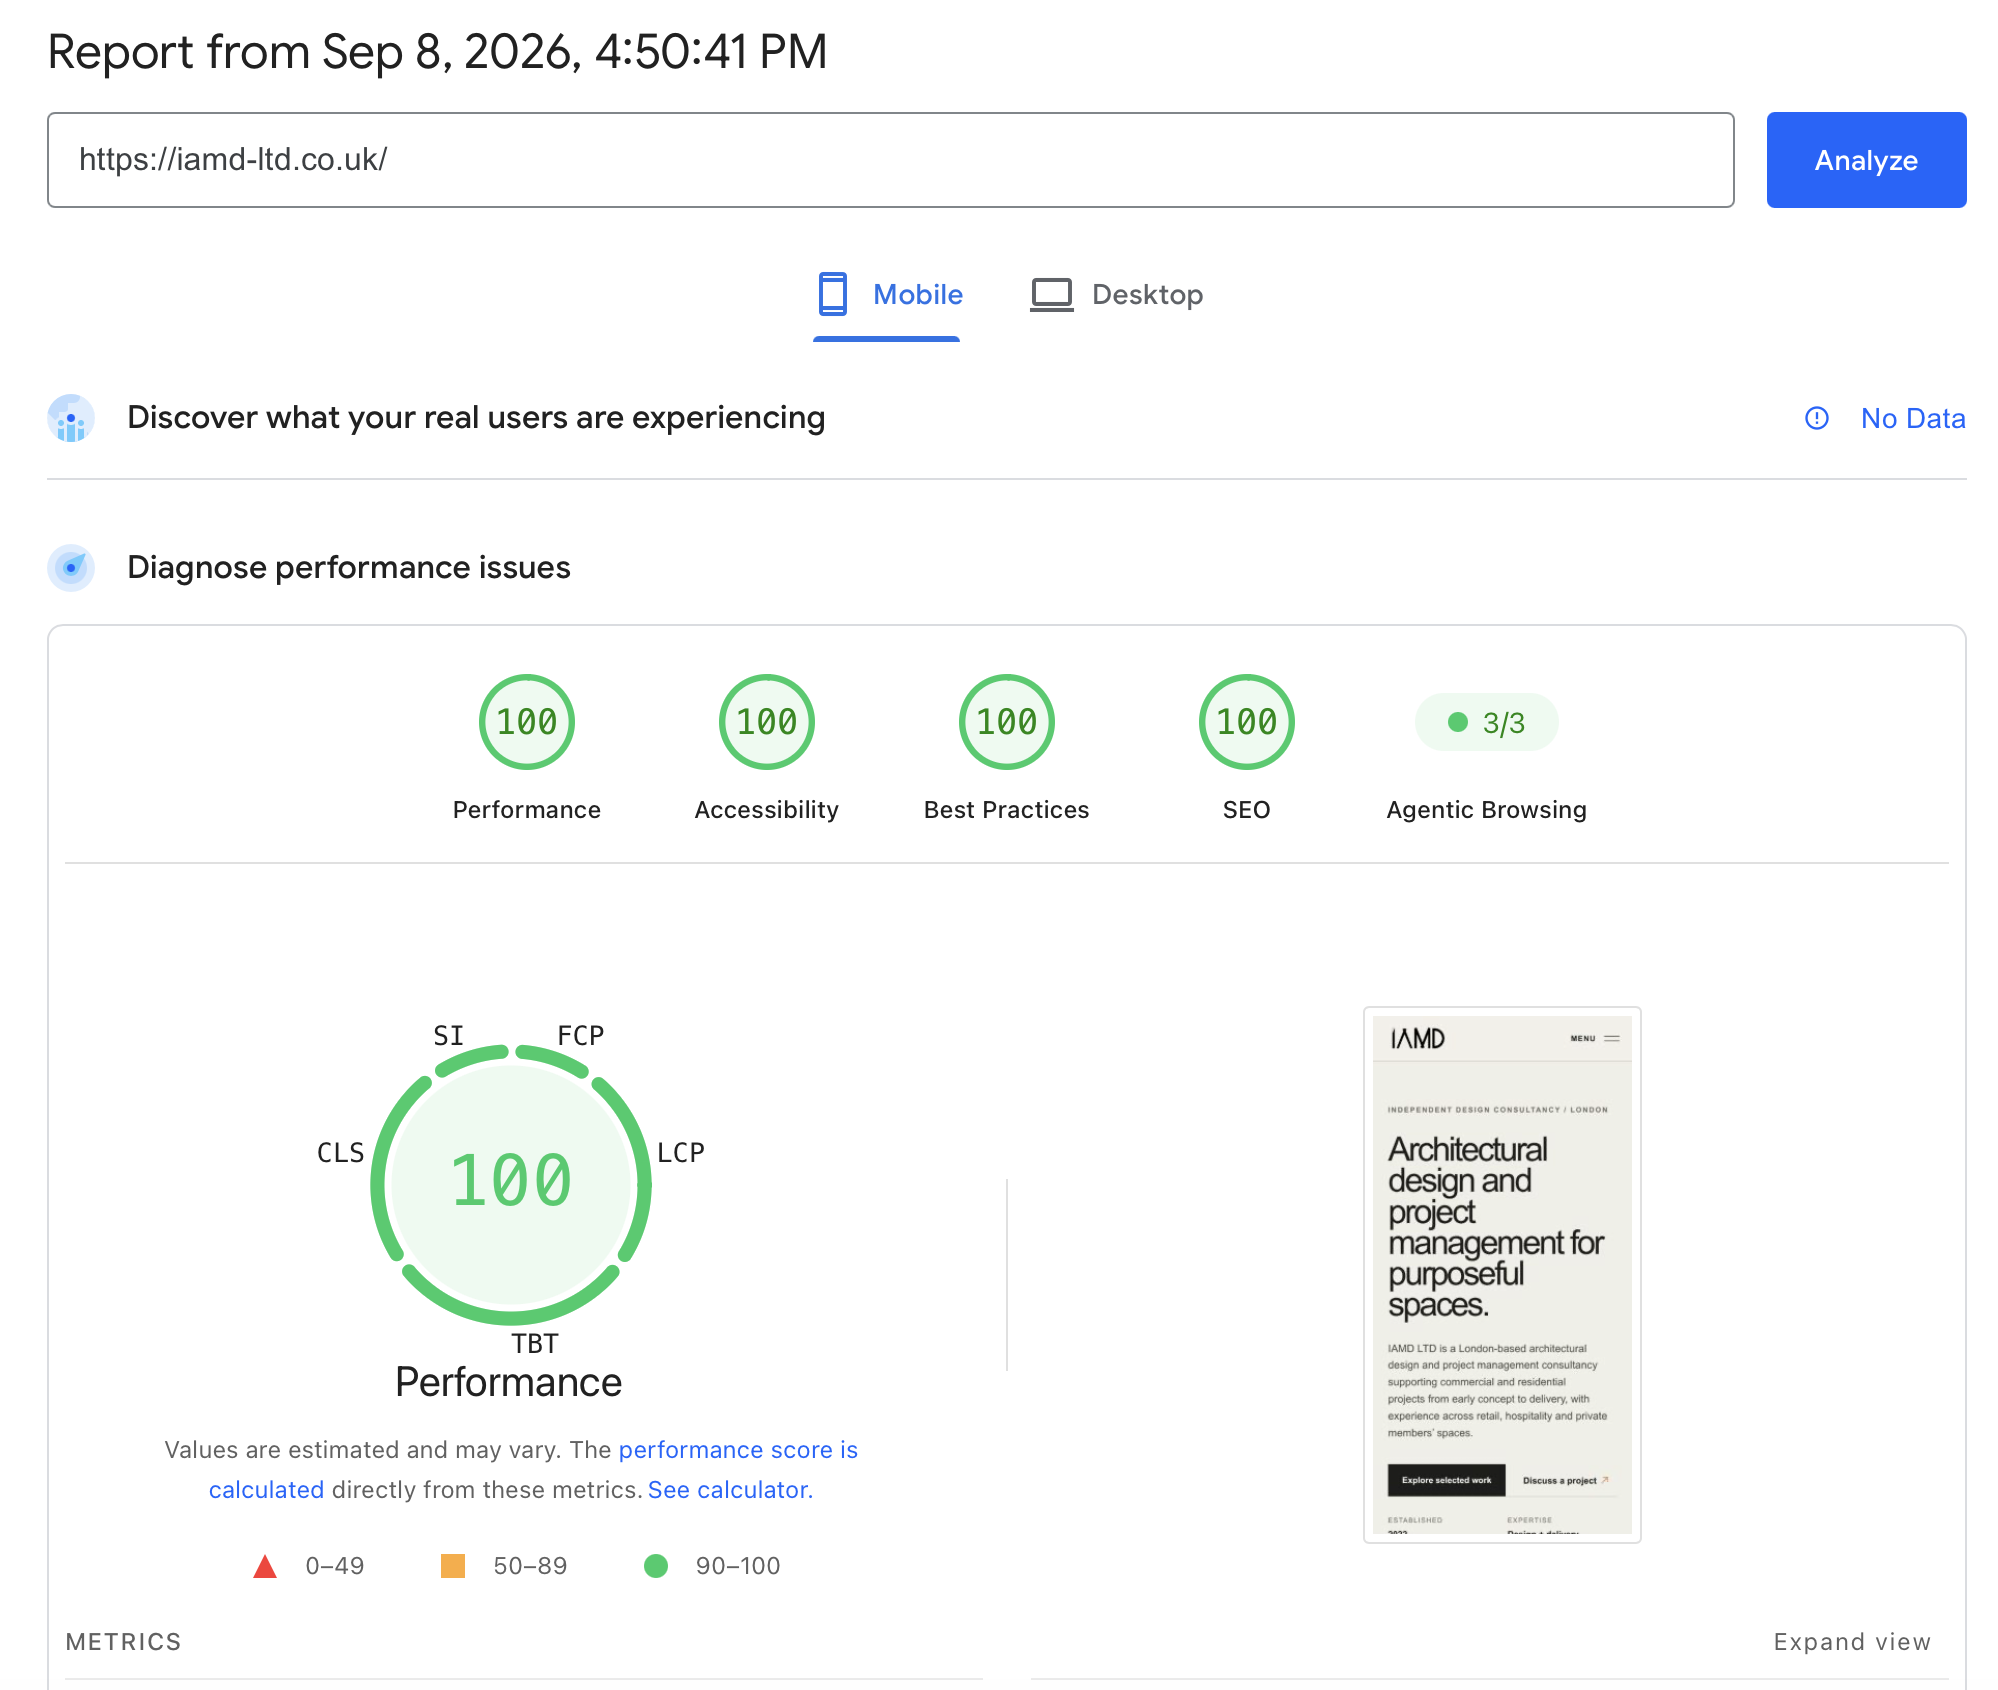Screen dimensions: 1998x1690
Task: Switch to the Desktop tab
Action: click(1117, 295)
